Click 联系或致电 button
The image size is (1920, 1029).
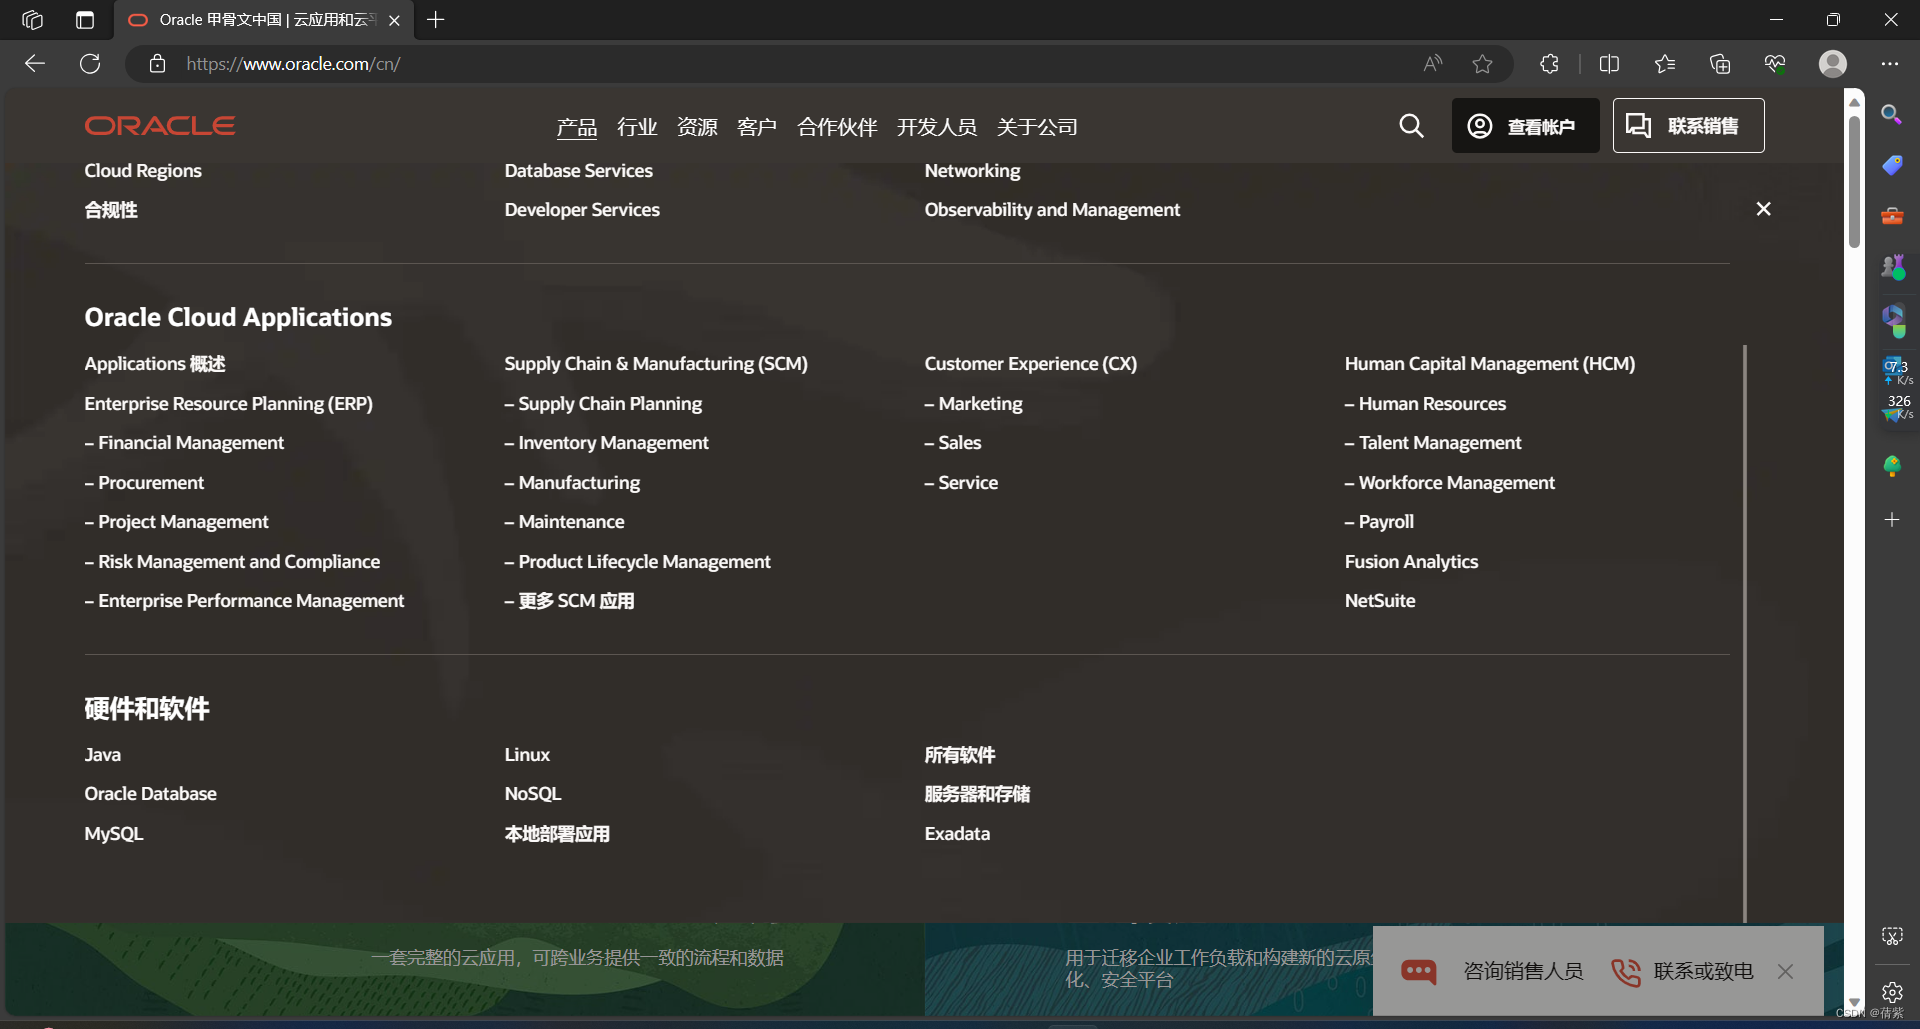click(x=1682, y=971)
